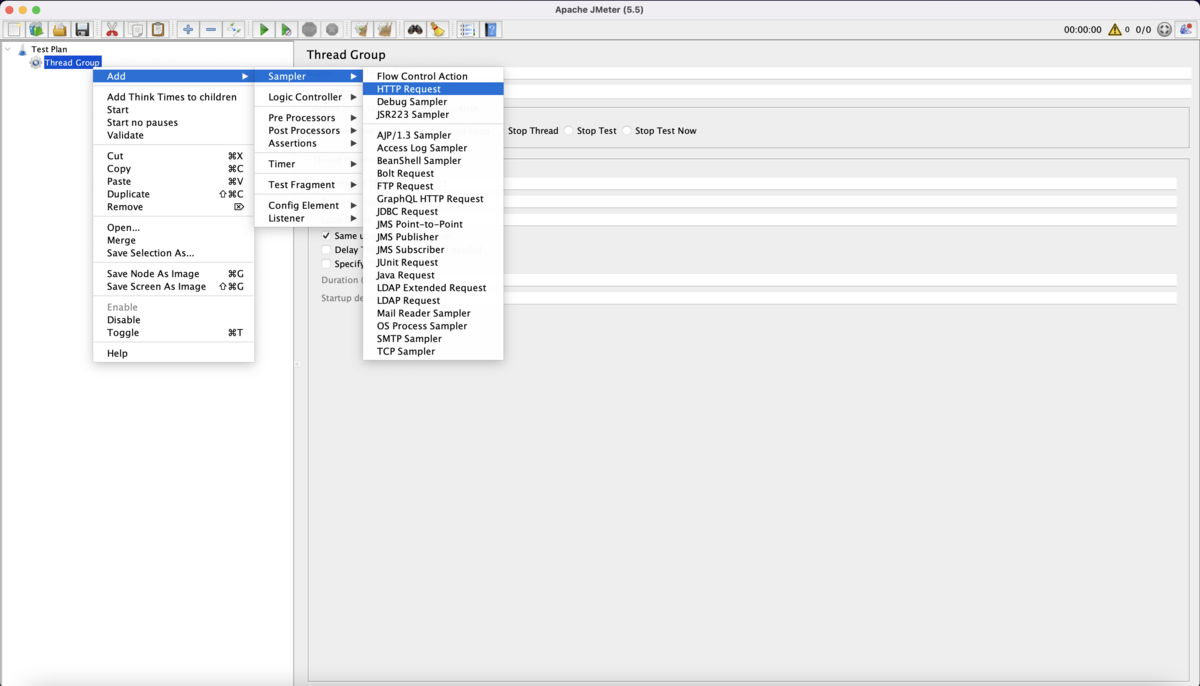Expand the Test Fragment submenu
1200x686 pixels.
click(309, 185)
